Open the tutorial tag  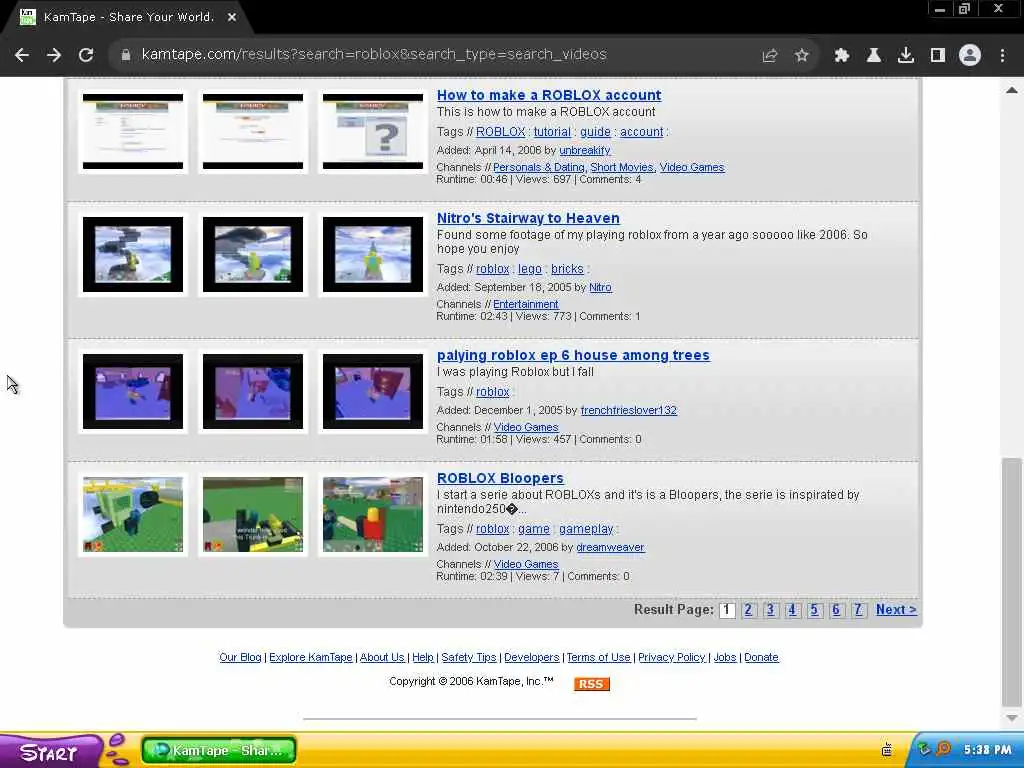pos(552,132)
